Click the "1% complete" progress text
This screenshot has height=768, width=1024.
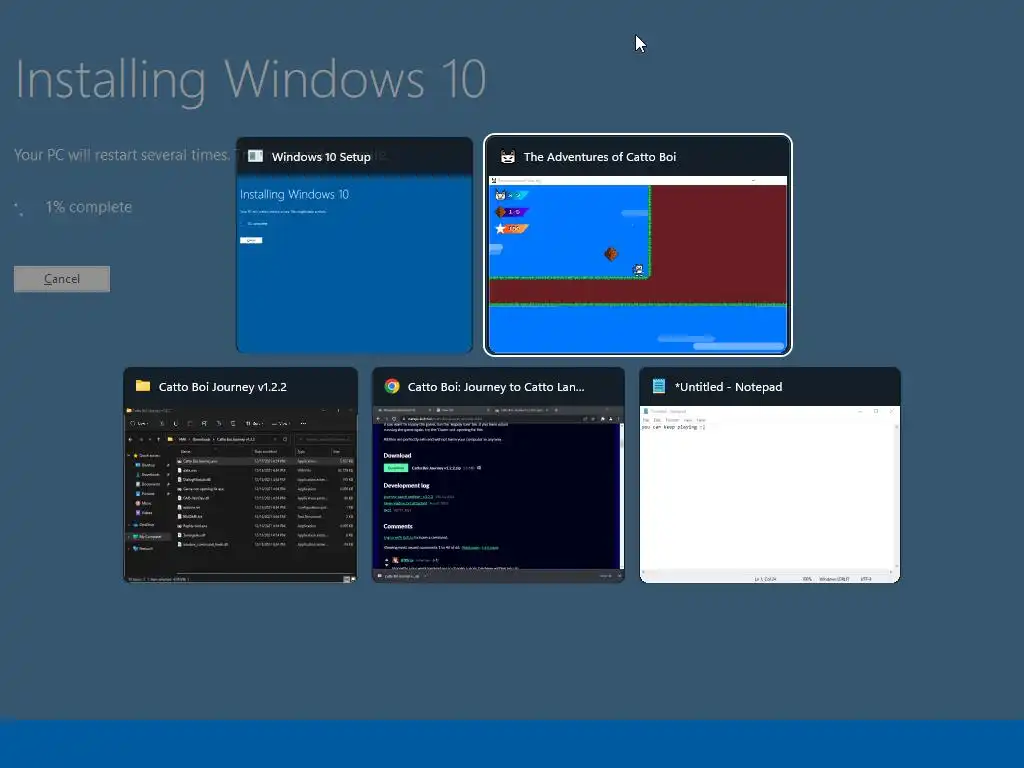point(89,207)
